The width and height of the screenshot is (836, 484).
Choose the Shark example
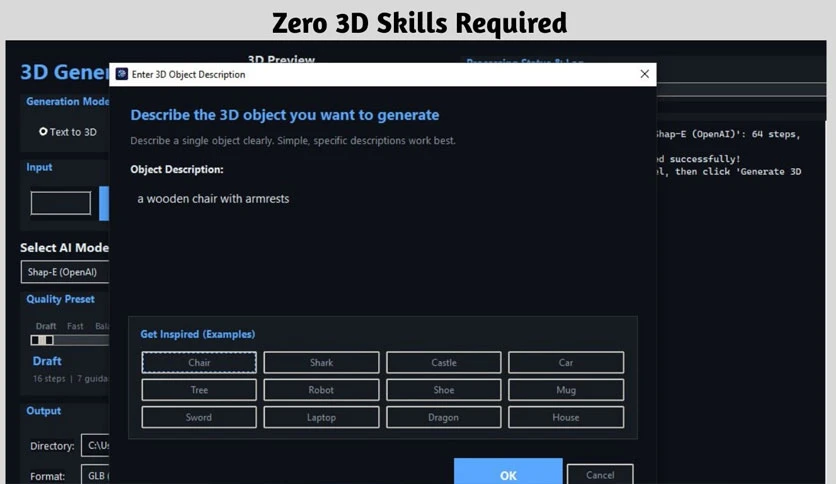point(321,362)
